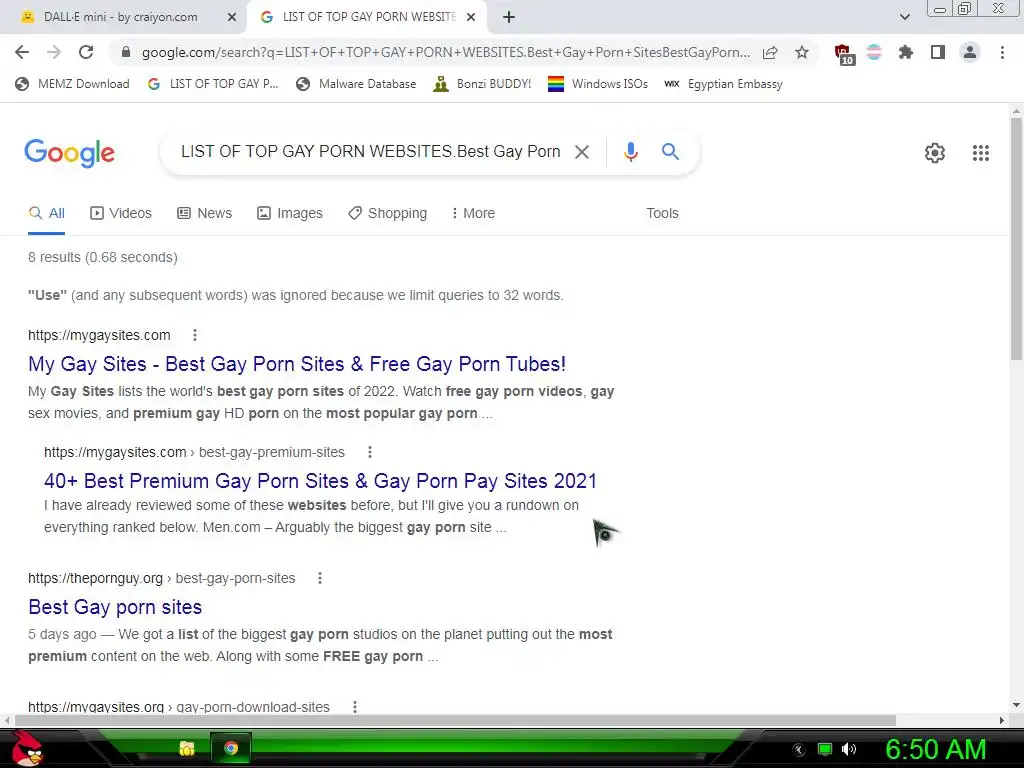Open the Google apps grid

point(981,153)
